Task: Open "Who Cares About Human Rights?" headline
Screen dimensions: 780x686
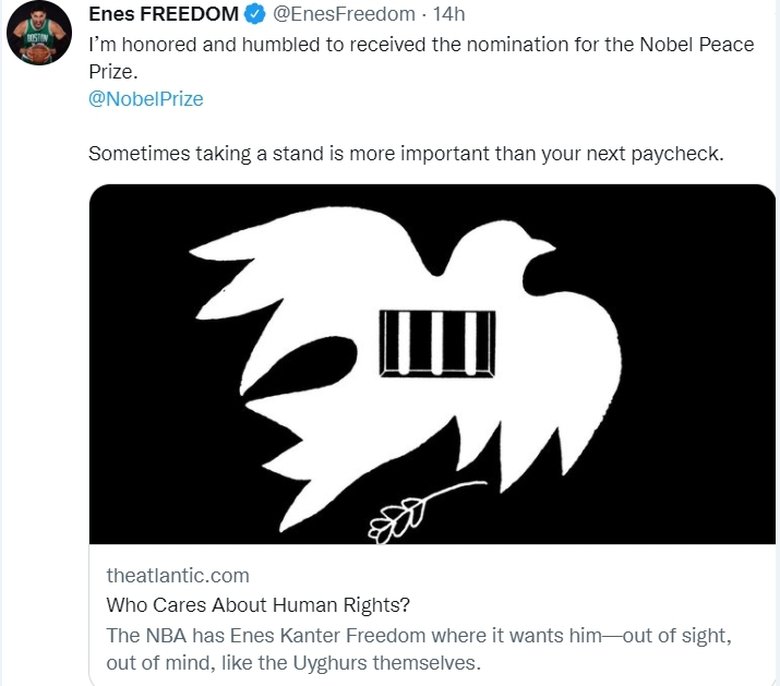Action: pos(257,605)
